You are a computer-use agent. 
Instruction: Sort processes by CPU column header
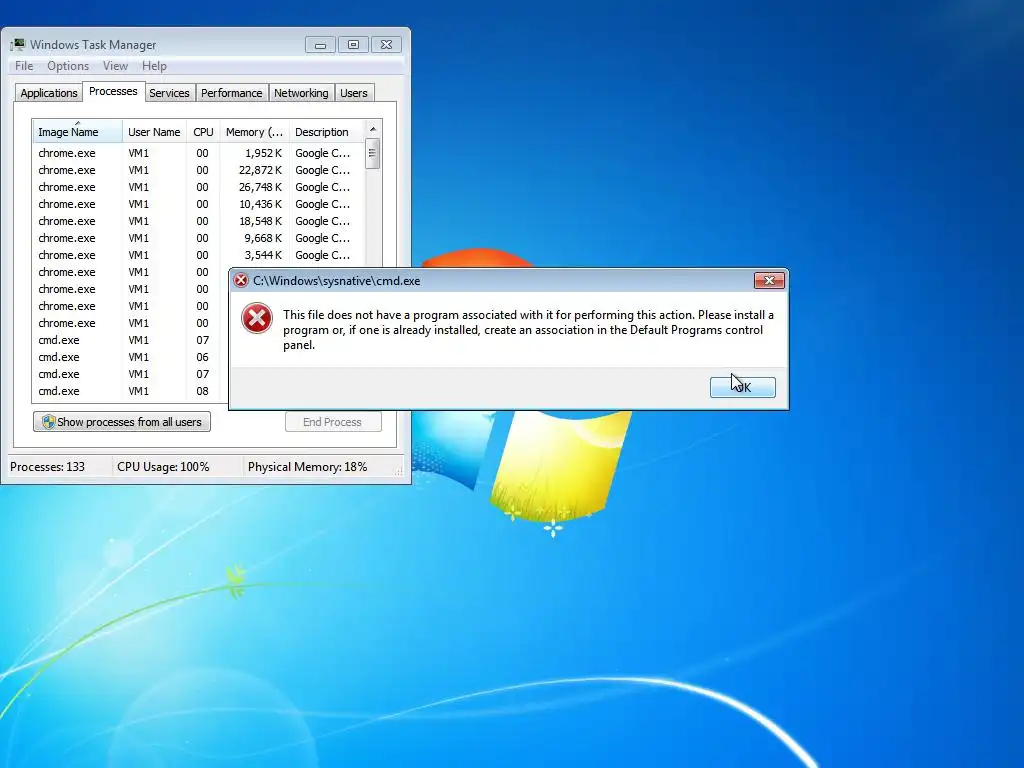pos(203,132)
